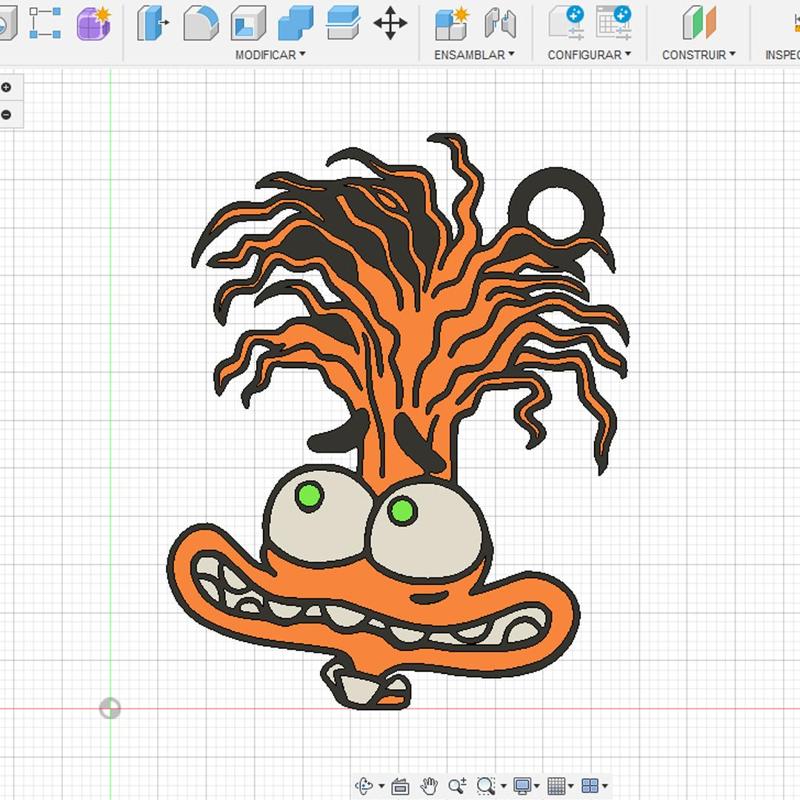Expand the Display Settings dropdown arrow
Viewport: 800px width, 800px height.
pos(537,786)
